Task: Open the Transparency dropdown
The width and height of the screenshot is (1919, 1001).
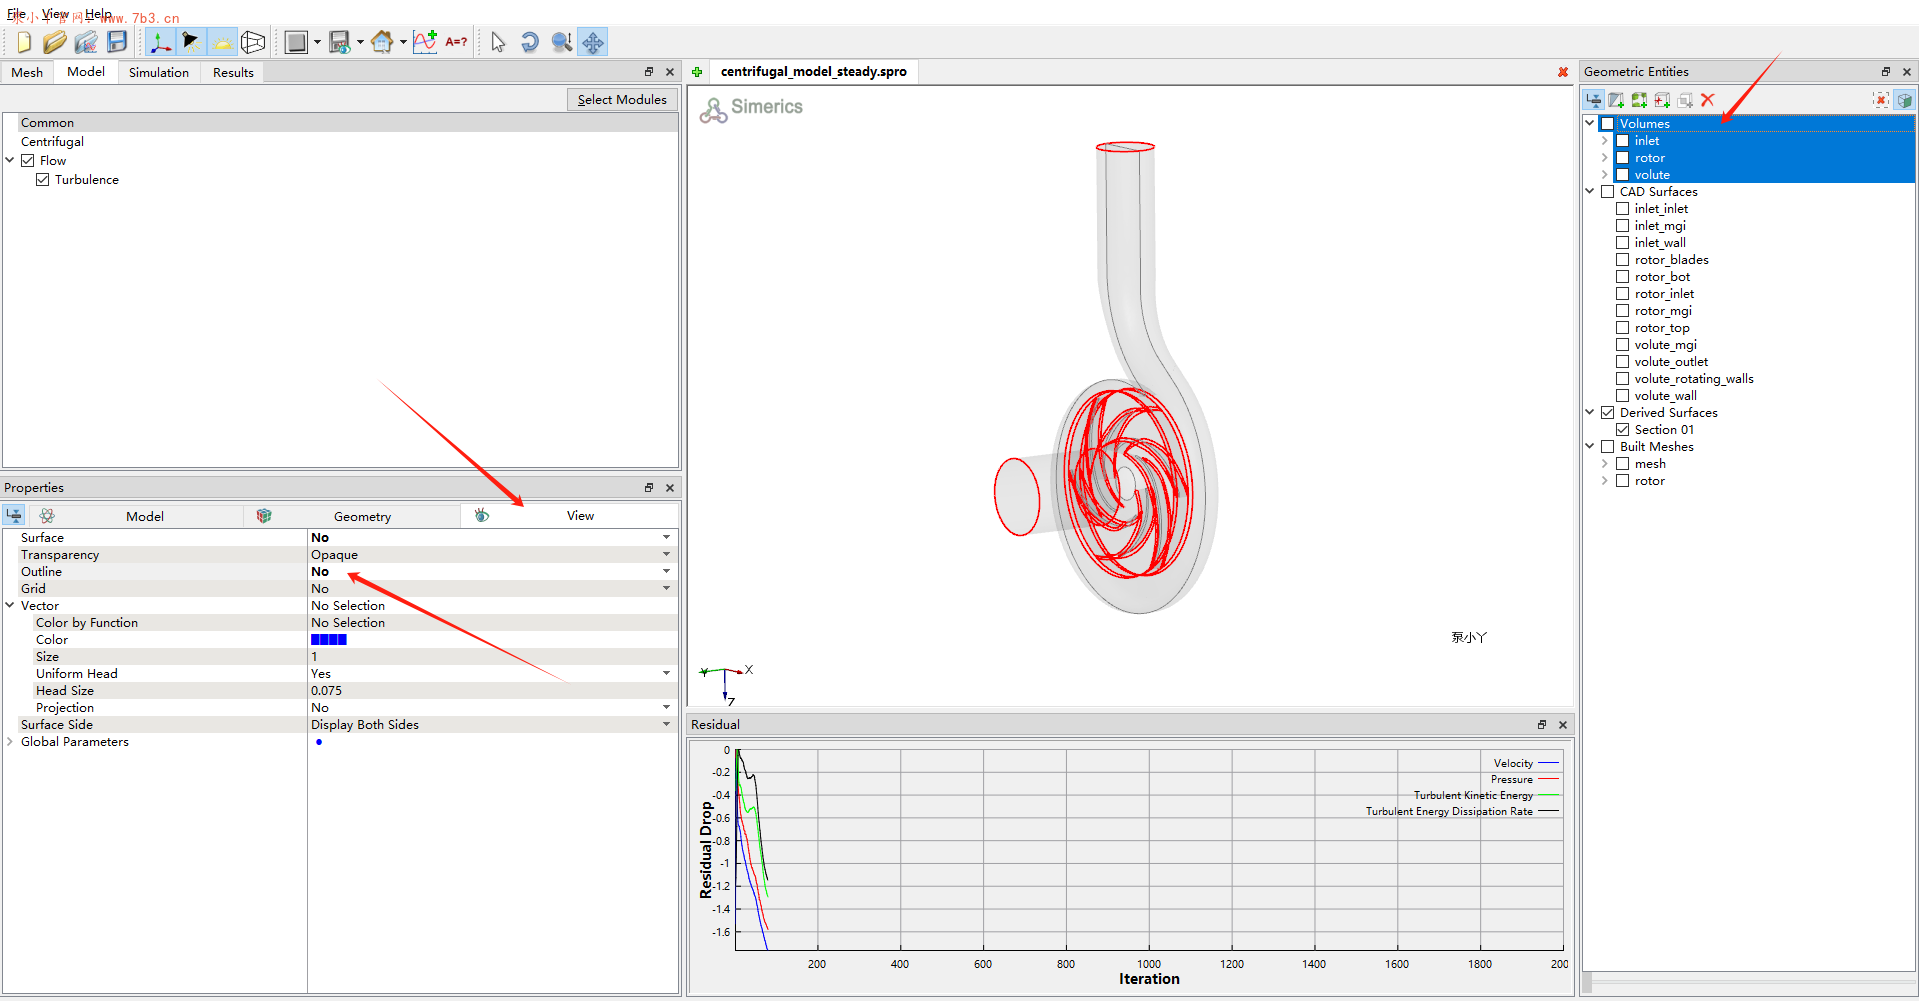Action: point(666,555)
